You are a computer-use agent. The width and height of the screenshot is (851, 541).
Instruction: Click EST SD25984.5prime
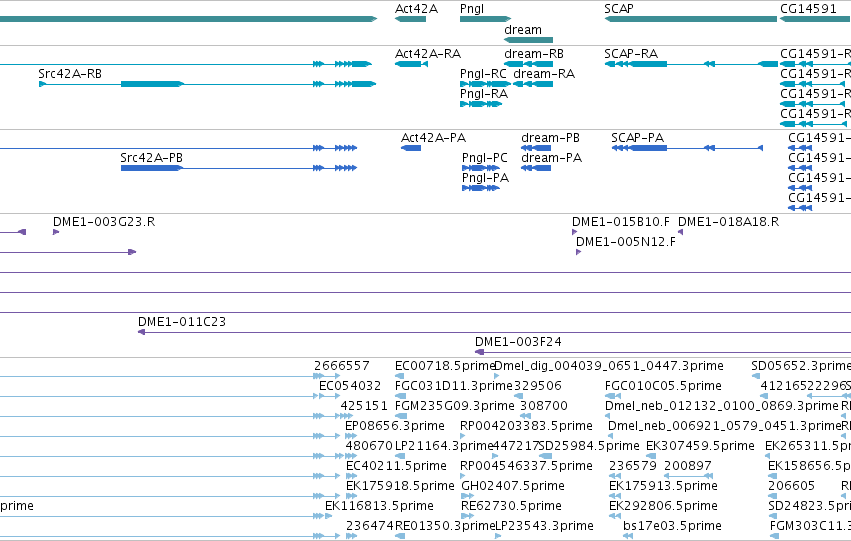(x=590, y=446)
